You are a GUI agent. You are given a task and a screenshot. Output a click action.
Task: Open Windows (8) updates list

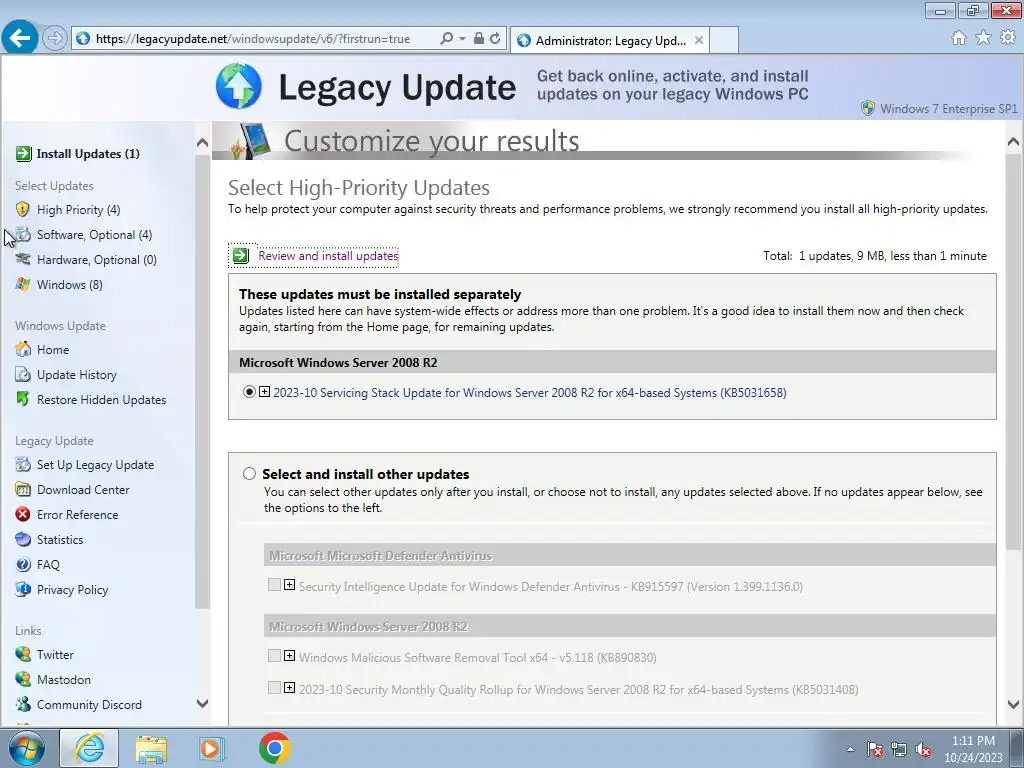tap(69, 284)
